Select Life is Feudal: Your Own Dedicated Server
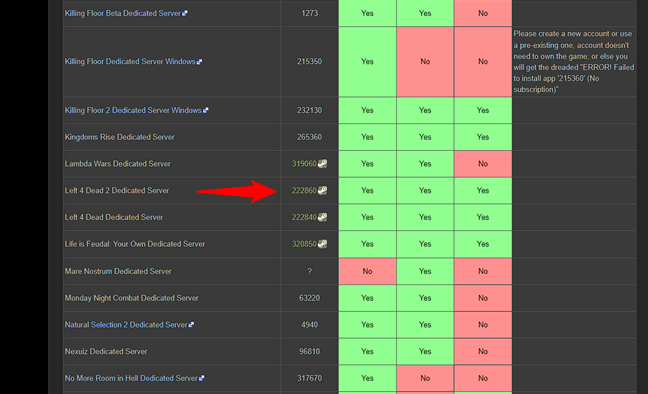 tap(135, 244)
